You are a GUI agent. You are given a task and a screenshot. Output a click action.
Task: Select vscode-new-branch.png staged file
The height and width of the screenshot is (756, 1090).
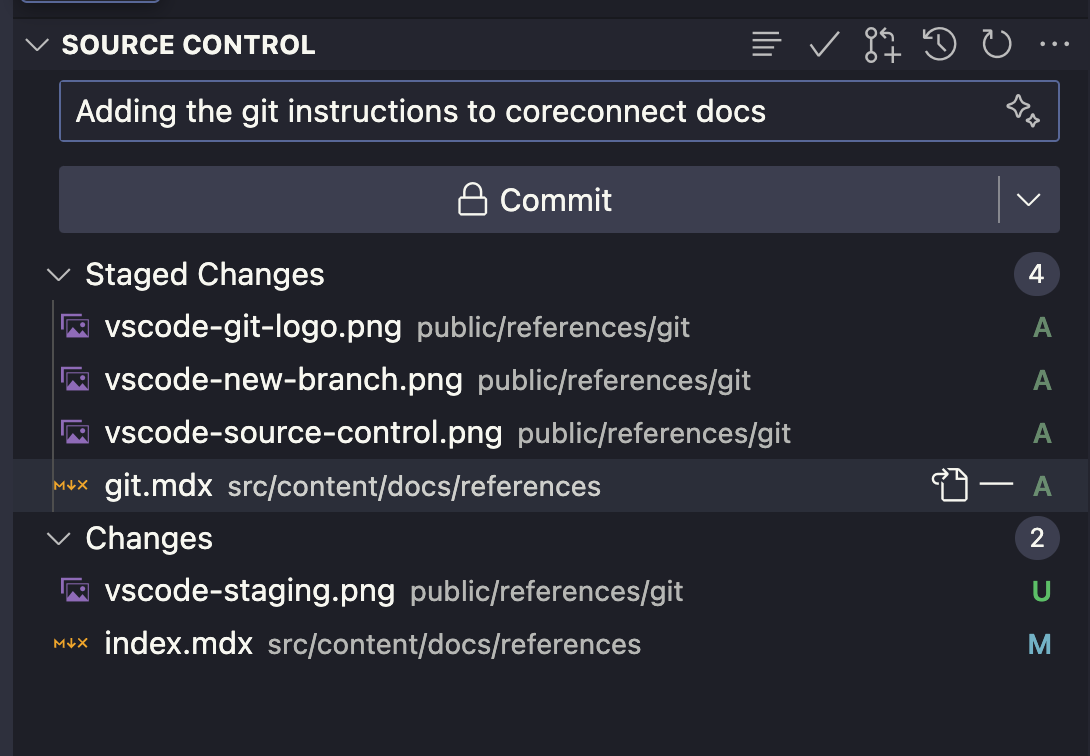(x=283, y=380)
